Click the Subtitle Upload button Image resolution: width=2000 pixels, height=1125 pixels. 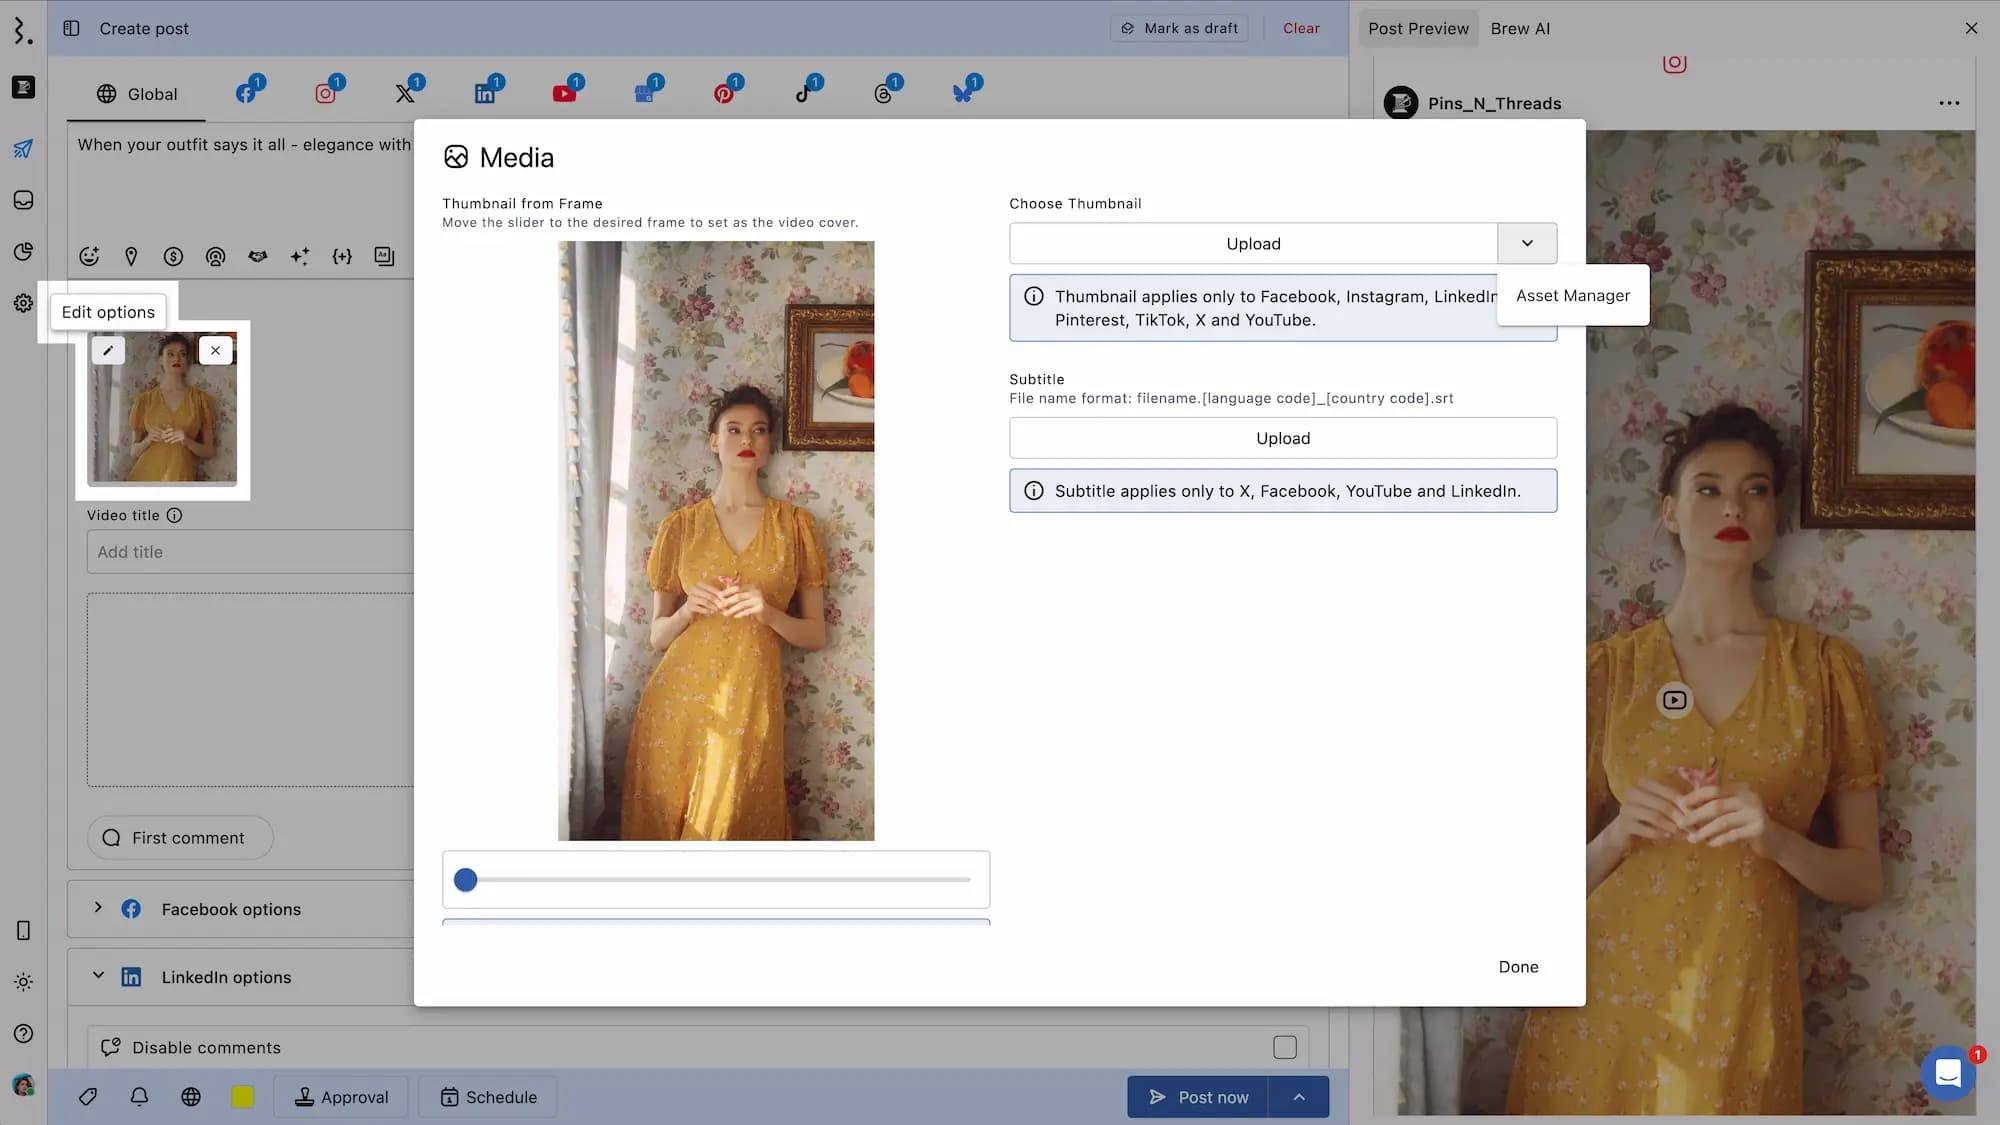(1282, 438)
